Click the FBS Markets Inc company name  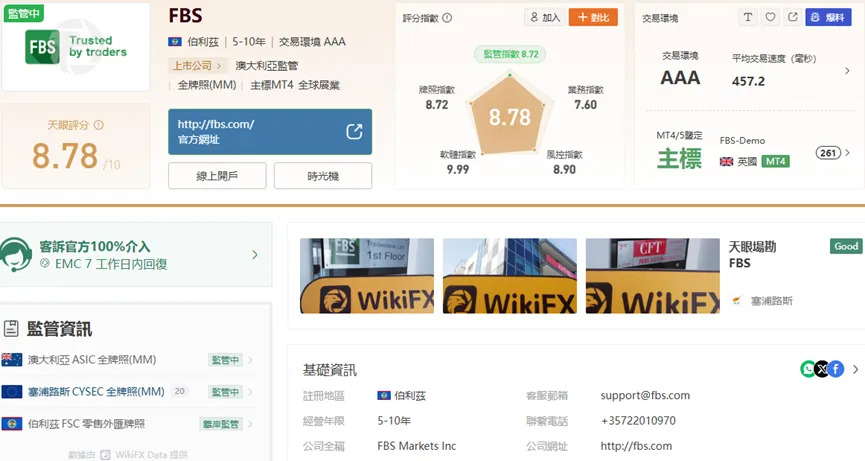[417, 446]
